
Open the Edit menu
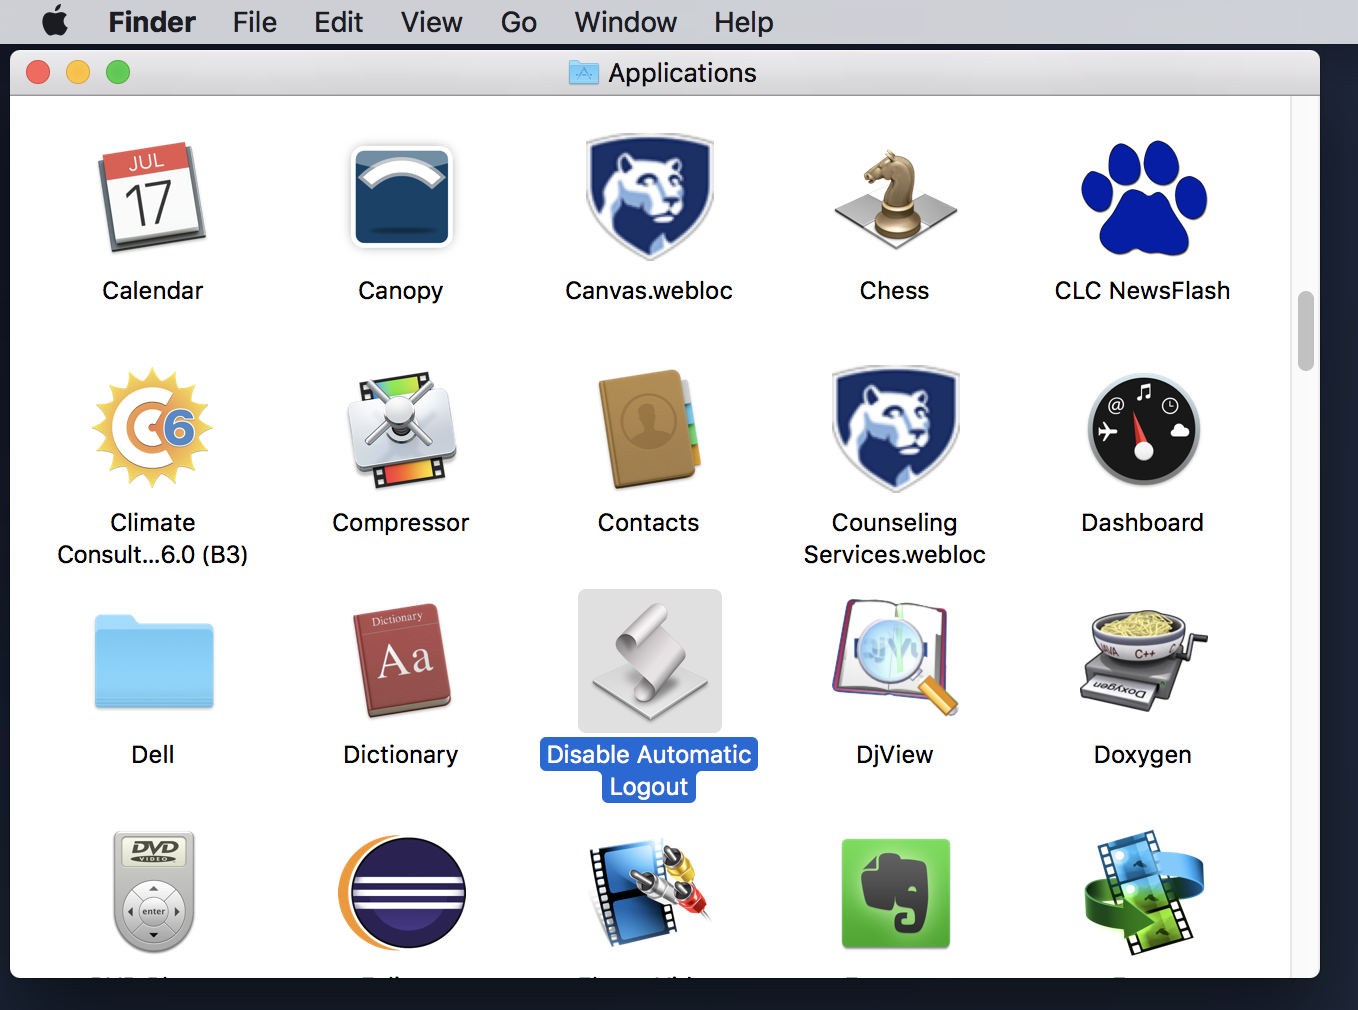[x=338, y=22]
